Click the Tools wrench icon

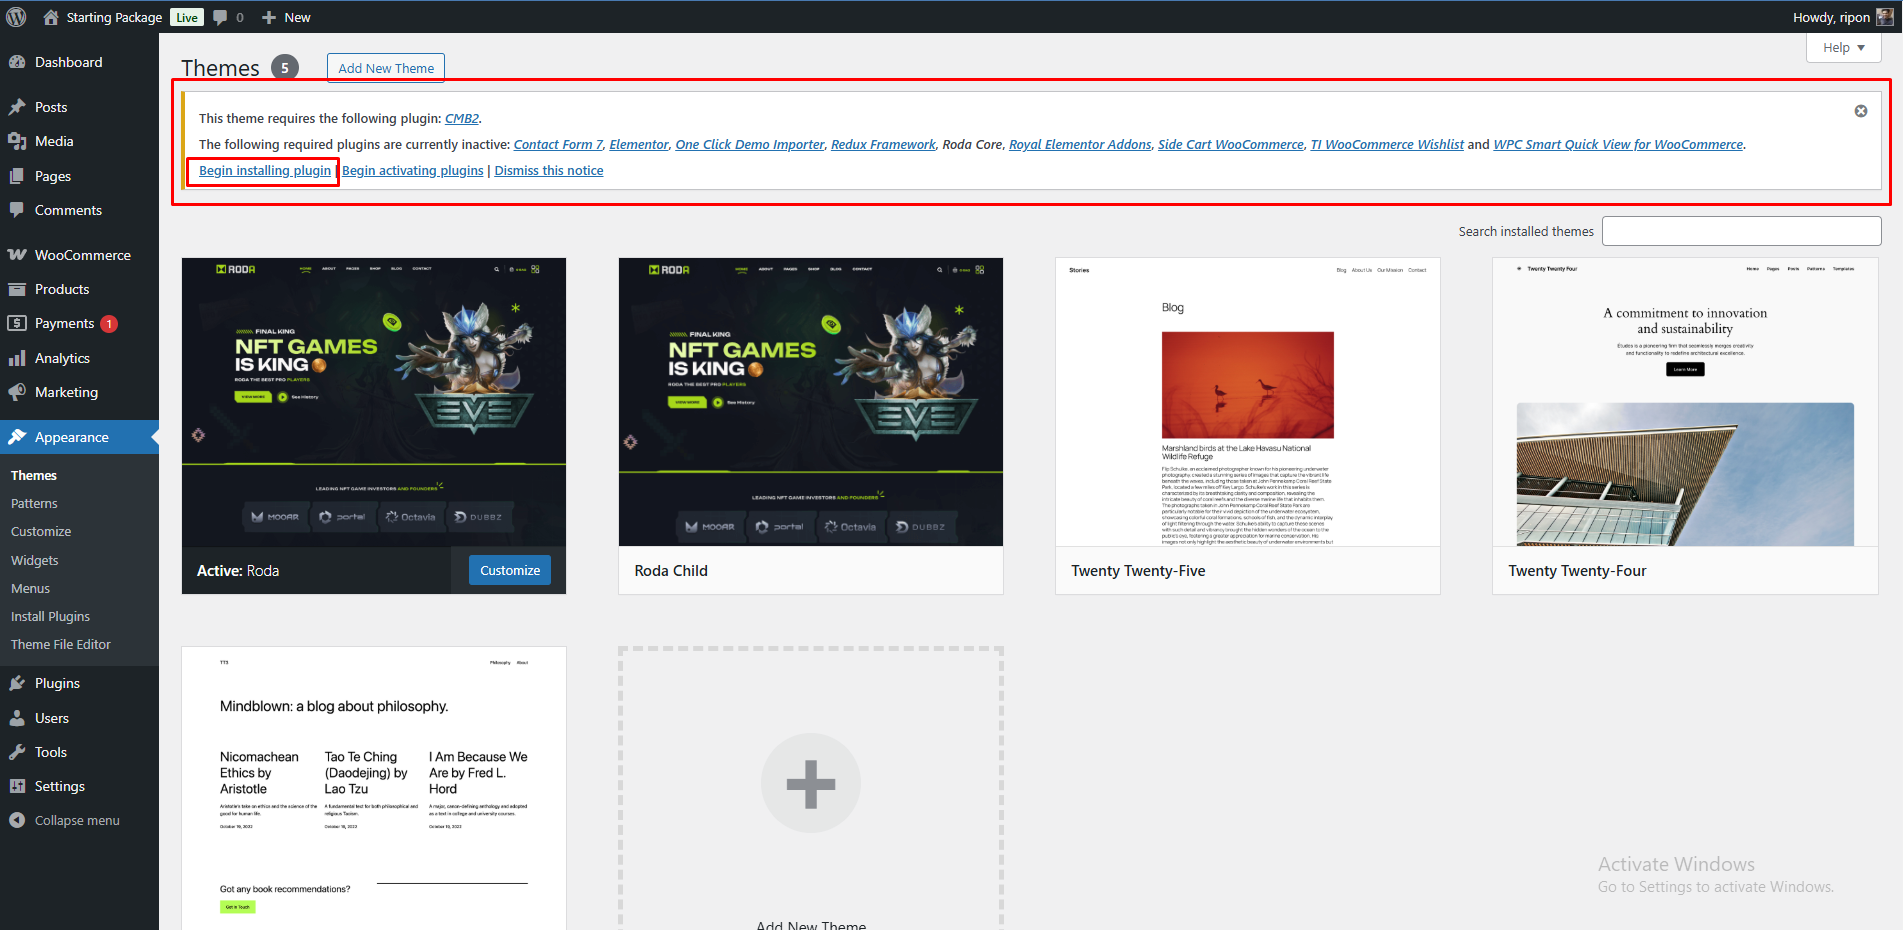[17, 752]
